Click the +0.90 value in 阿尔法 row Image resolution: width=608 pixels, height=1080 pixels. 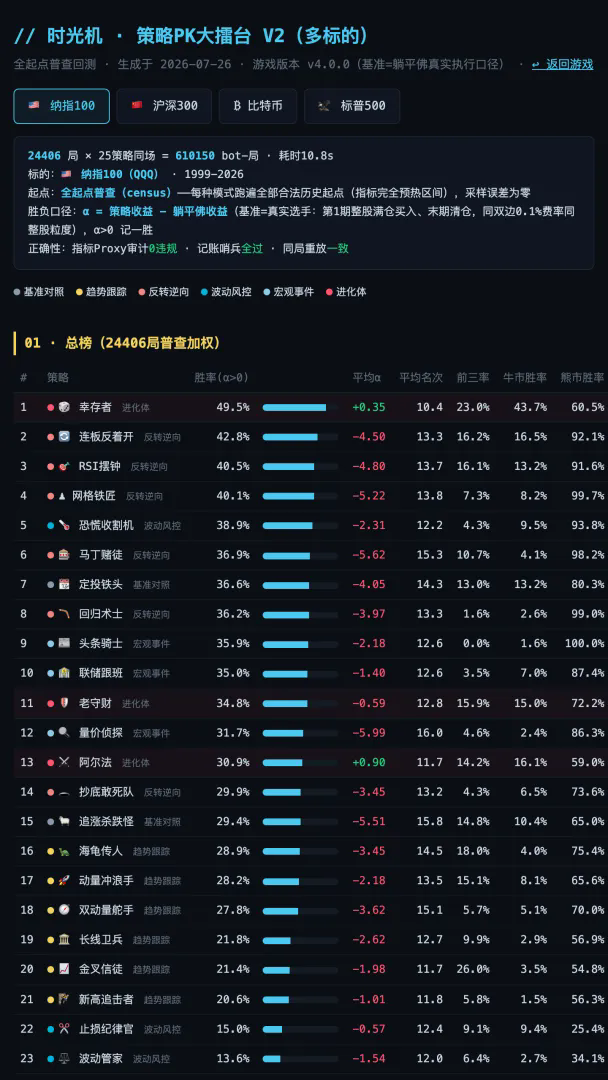368,762
